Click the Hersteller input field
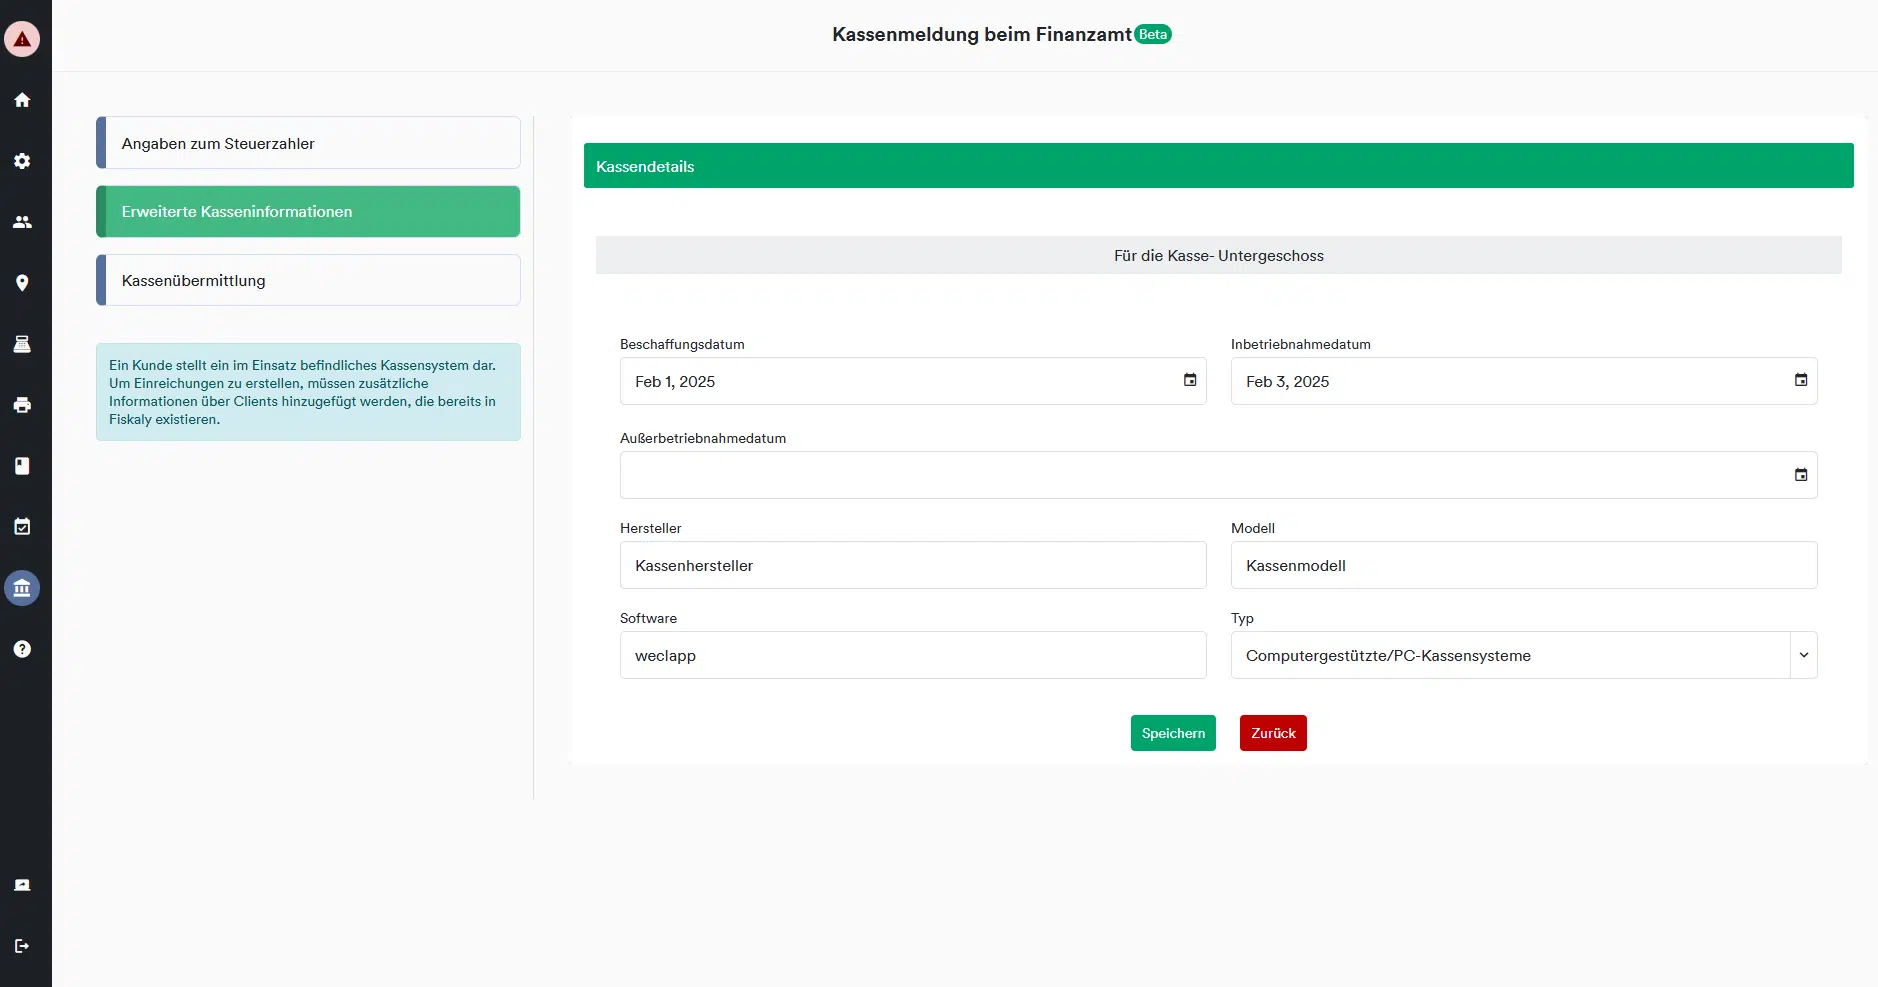This screenshot has width=1878, height=987. (913, 565)
